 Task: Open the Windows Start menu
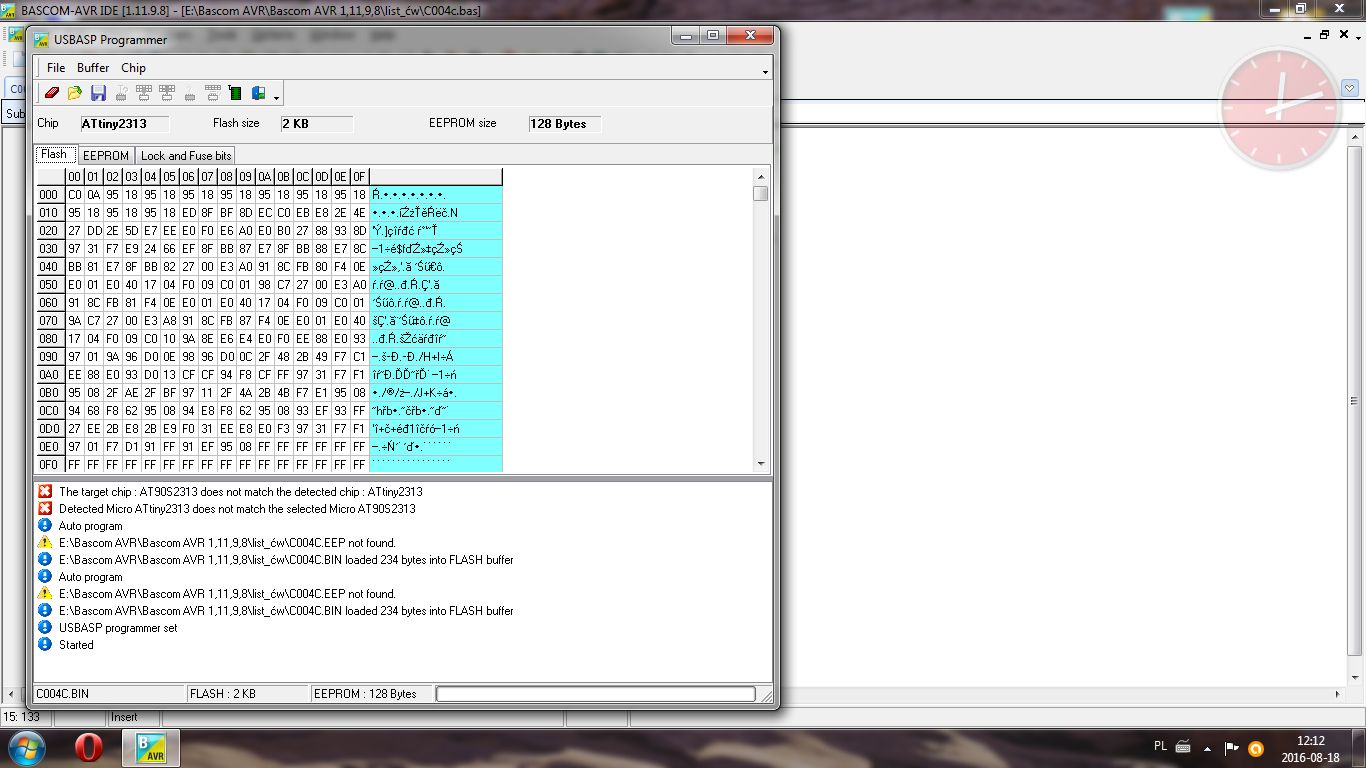point(26,747)
